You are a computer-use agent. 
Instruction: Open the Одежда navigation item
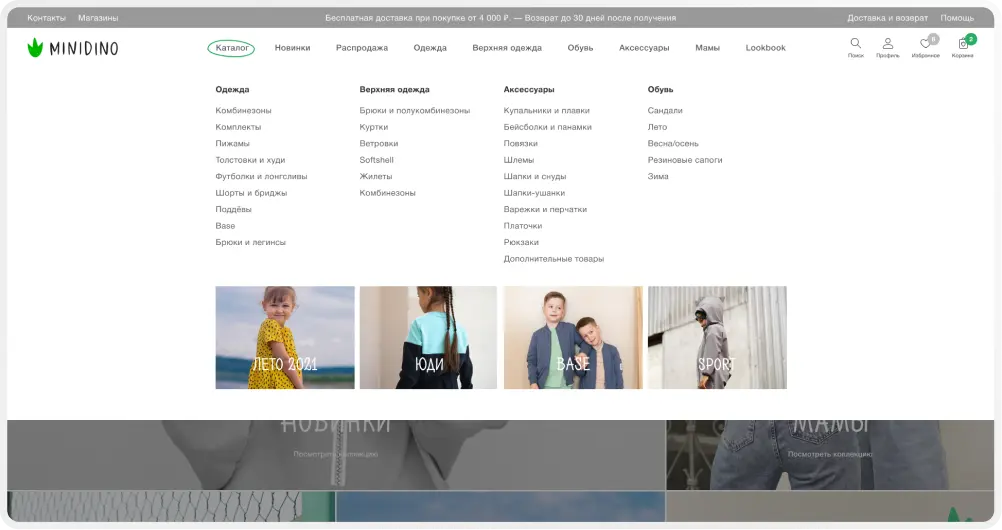point(430,48)
